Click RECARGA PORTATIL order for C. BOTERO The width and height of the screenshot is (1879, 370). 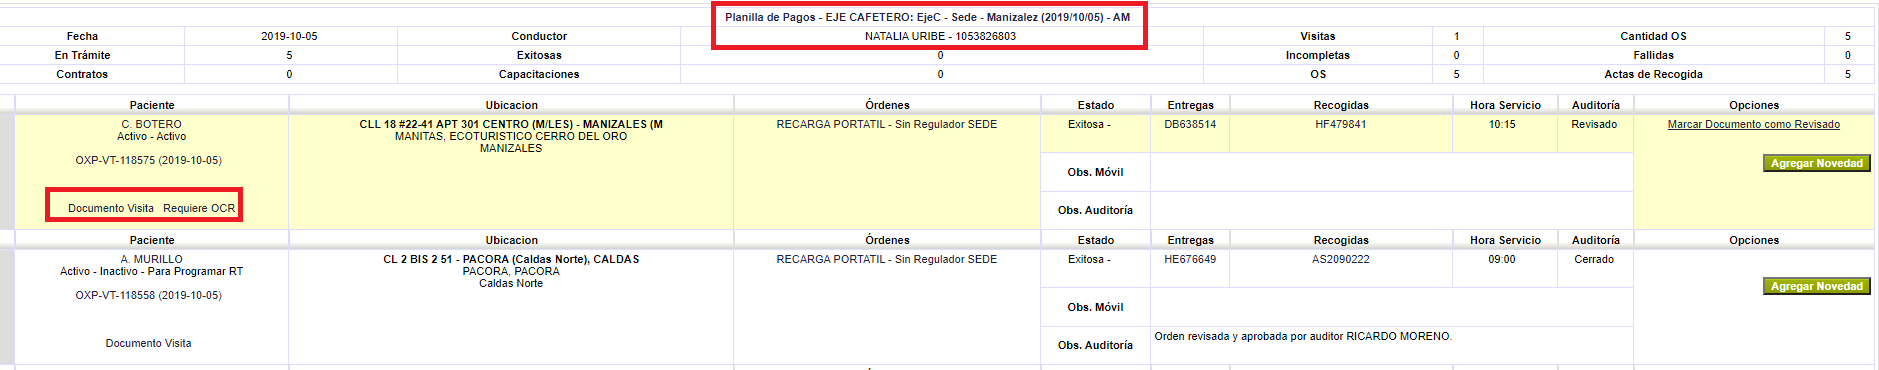coord(887,124)
